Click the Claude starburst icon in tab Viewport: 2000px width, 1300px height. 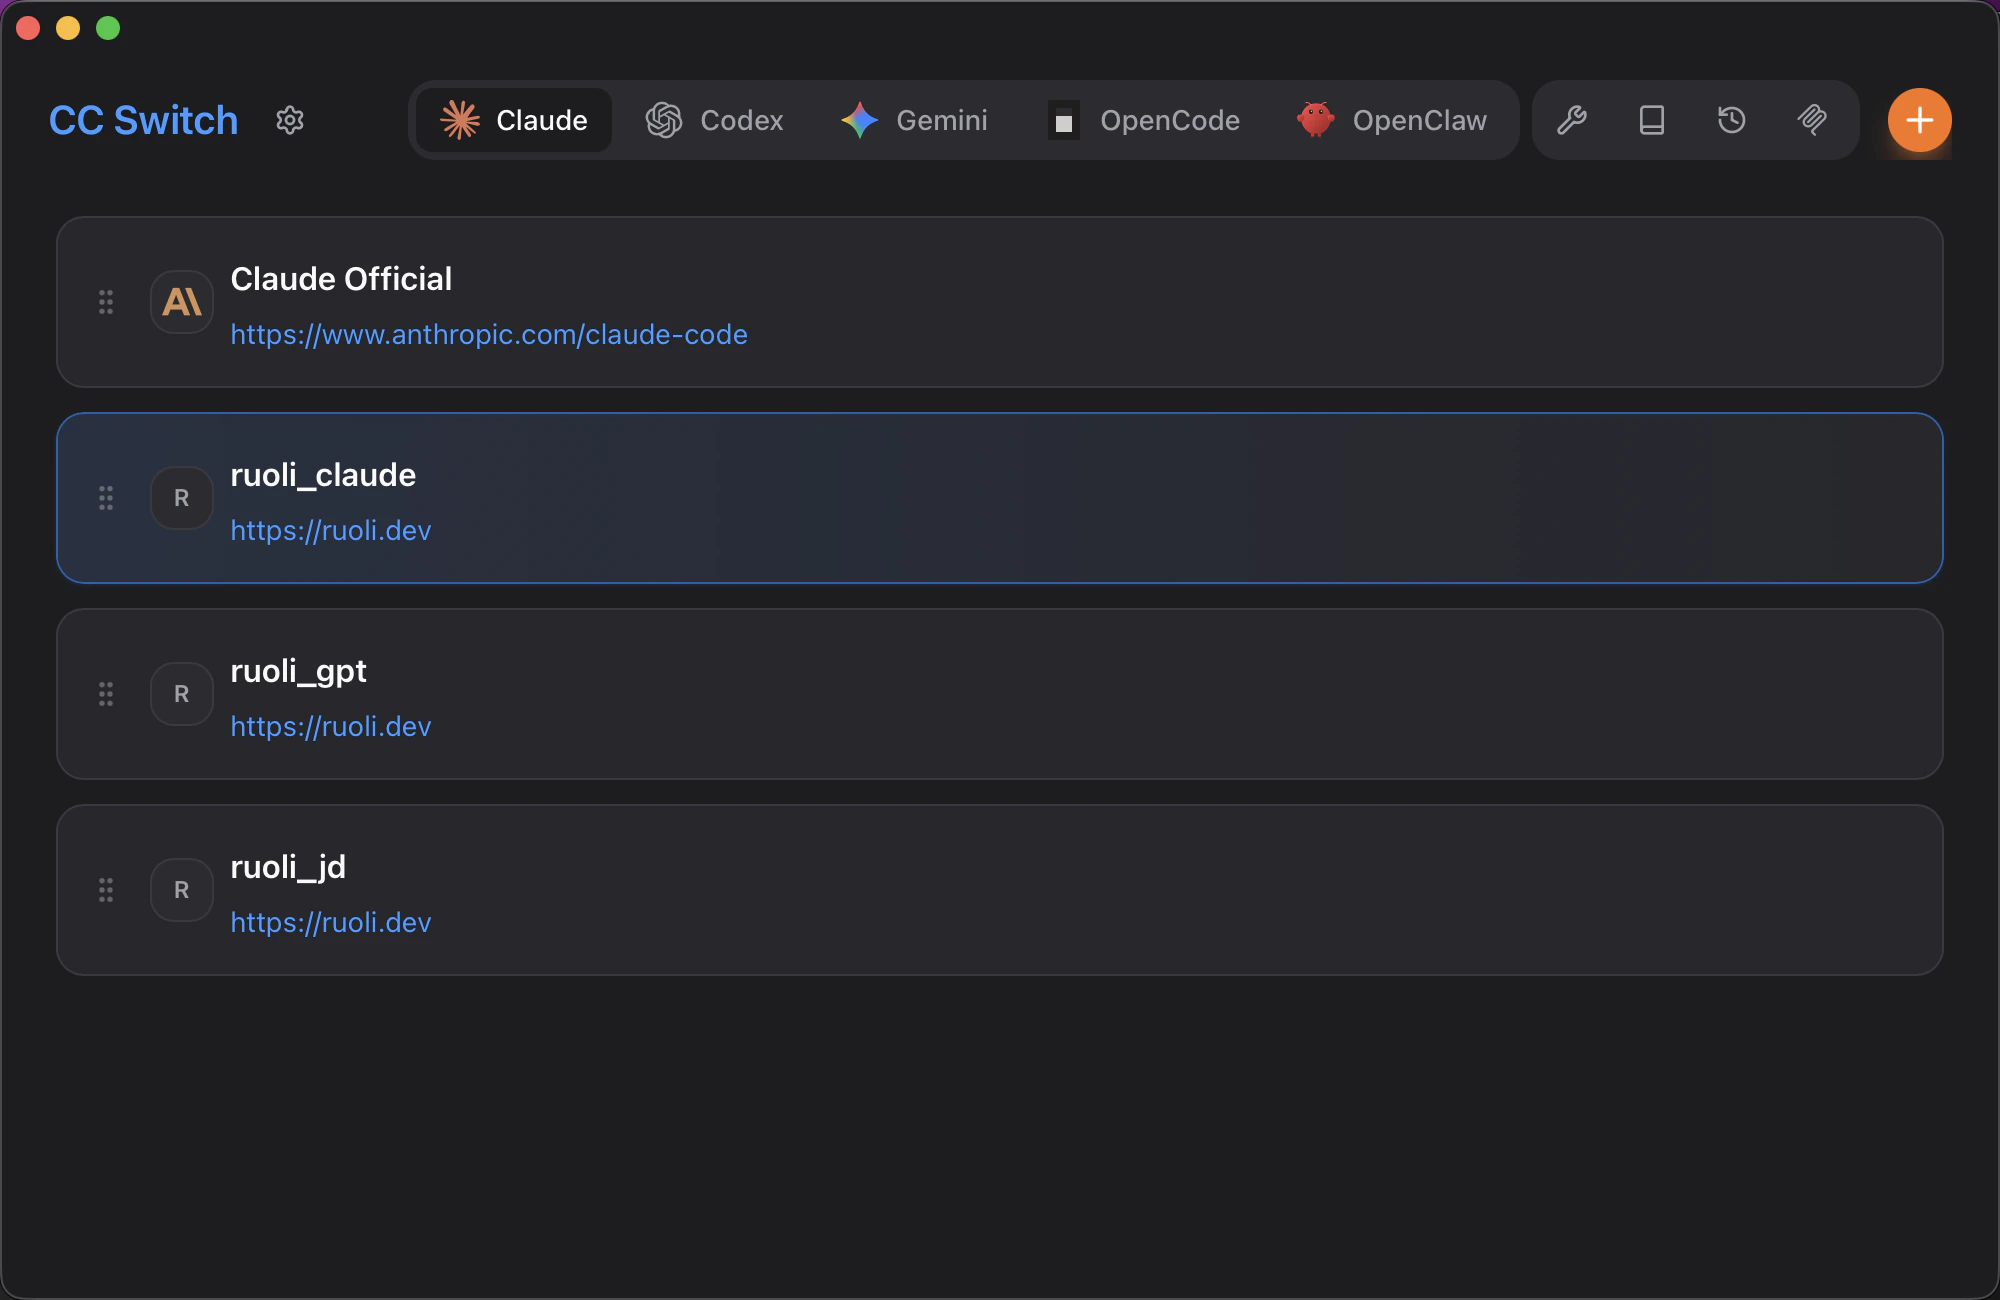point(460,120)
